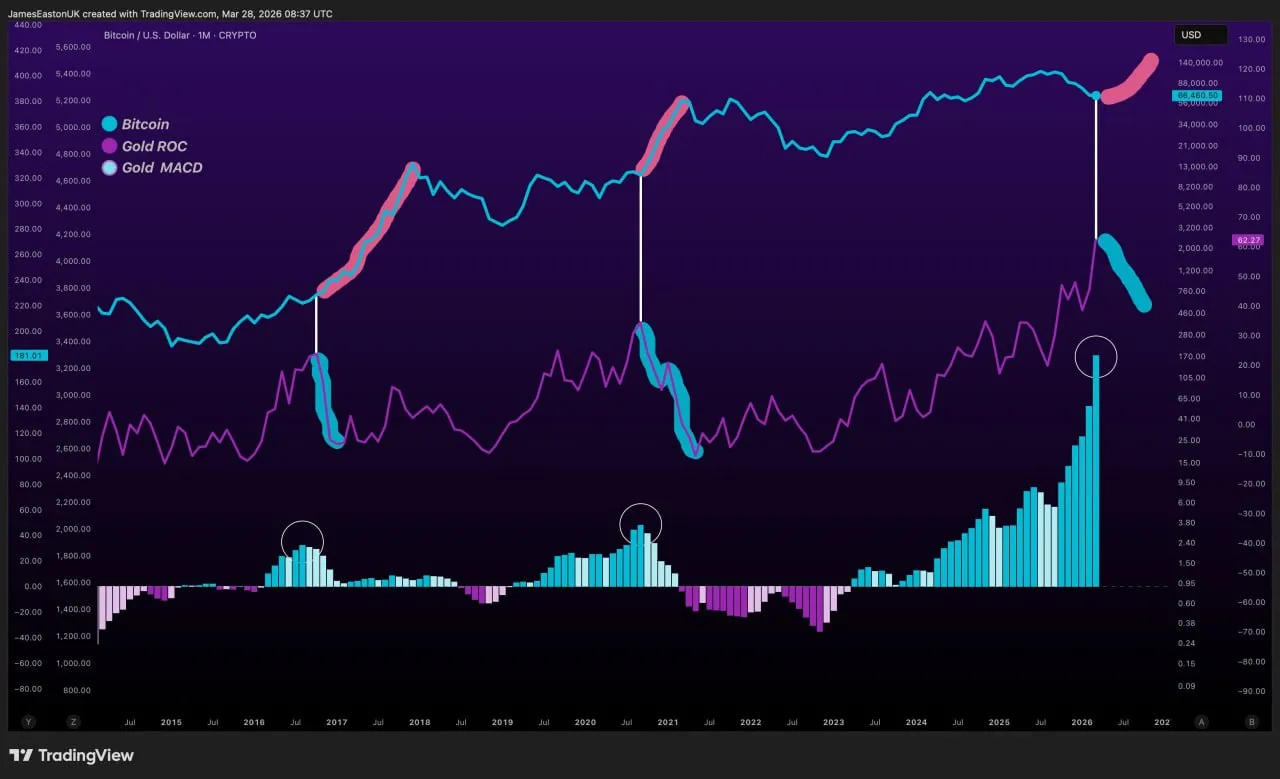The image size is (1280, 779).
Task: Click the Z scale button
Action: (x=73, y=722)
